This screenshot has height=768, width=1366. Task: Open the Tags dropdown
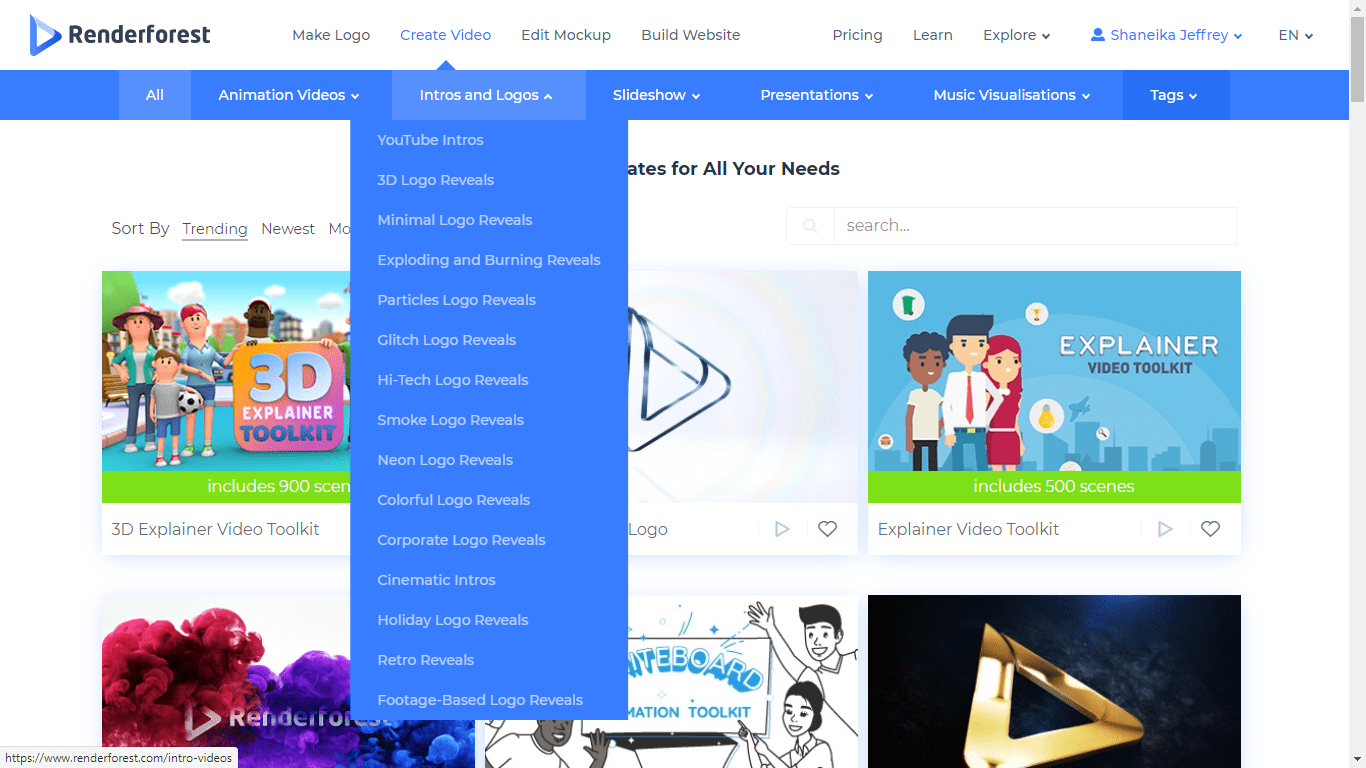[1174, 95]
